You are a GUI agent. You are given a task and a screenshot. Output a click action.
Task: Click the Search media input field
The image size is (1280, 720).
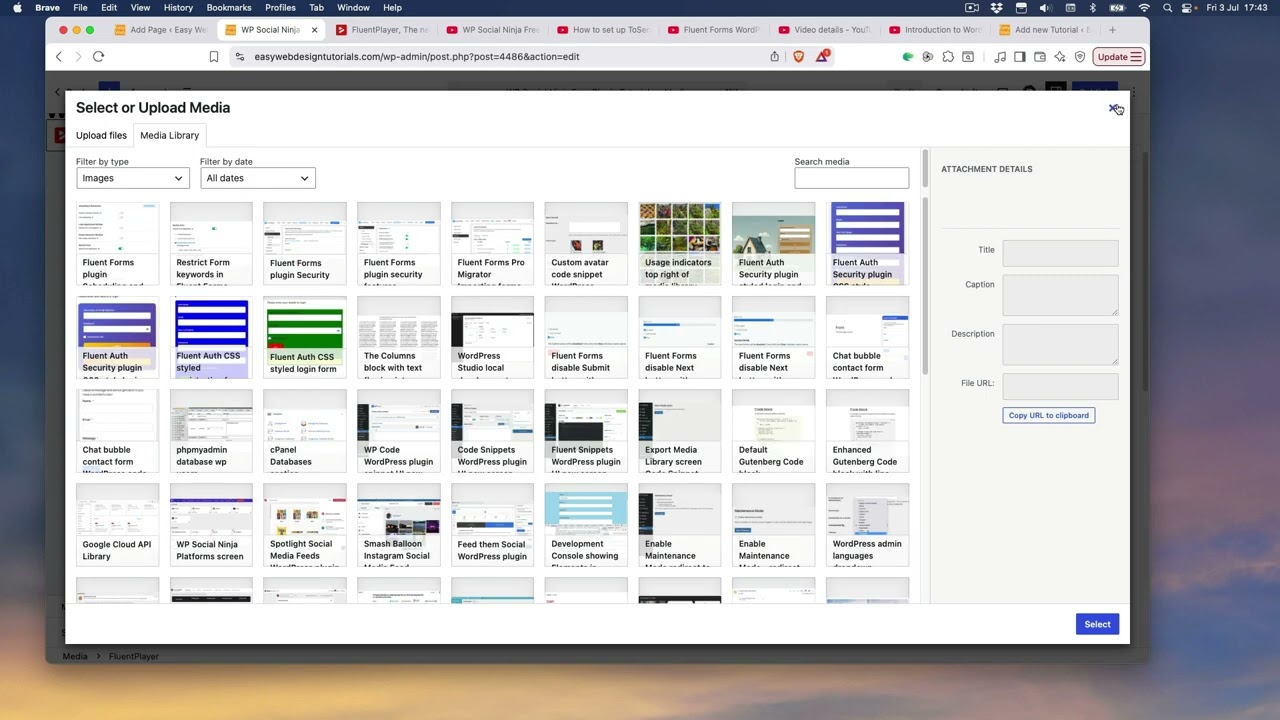click(851, 178)
